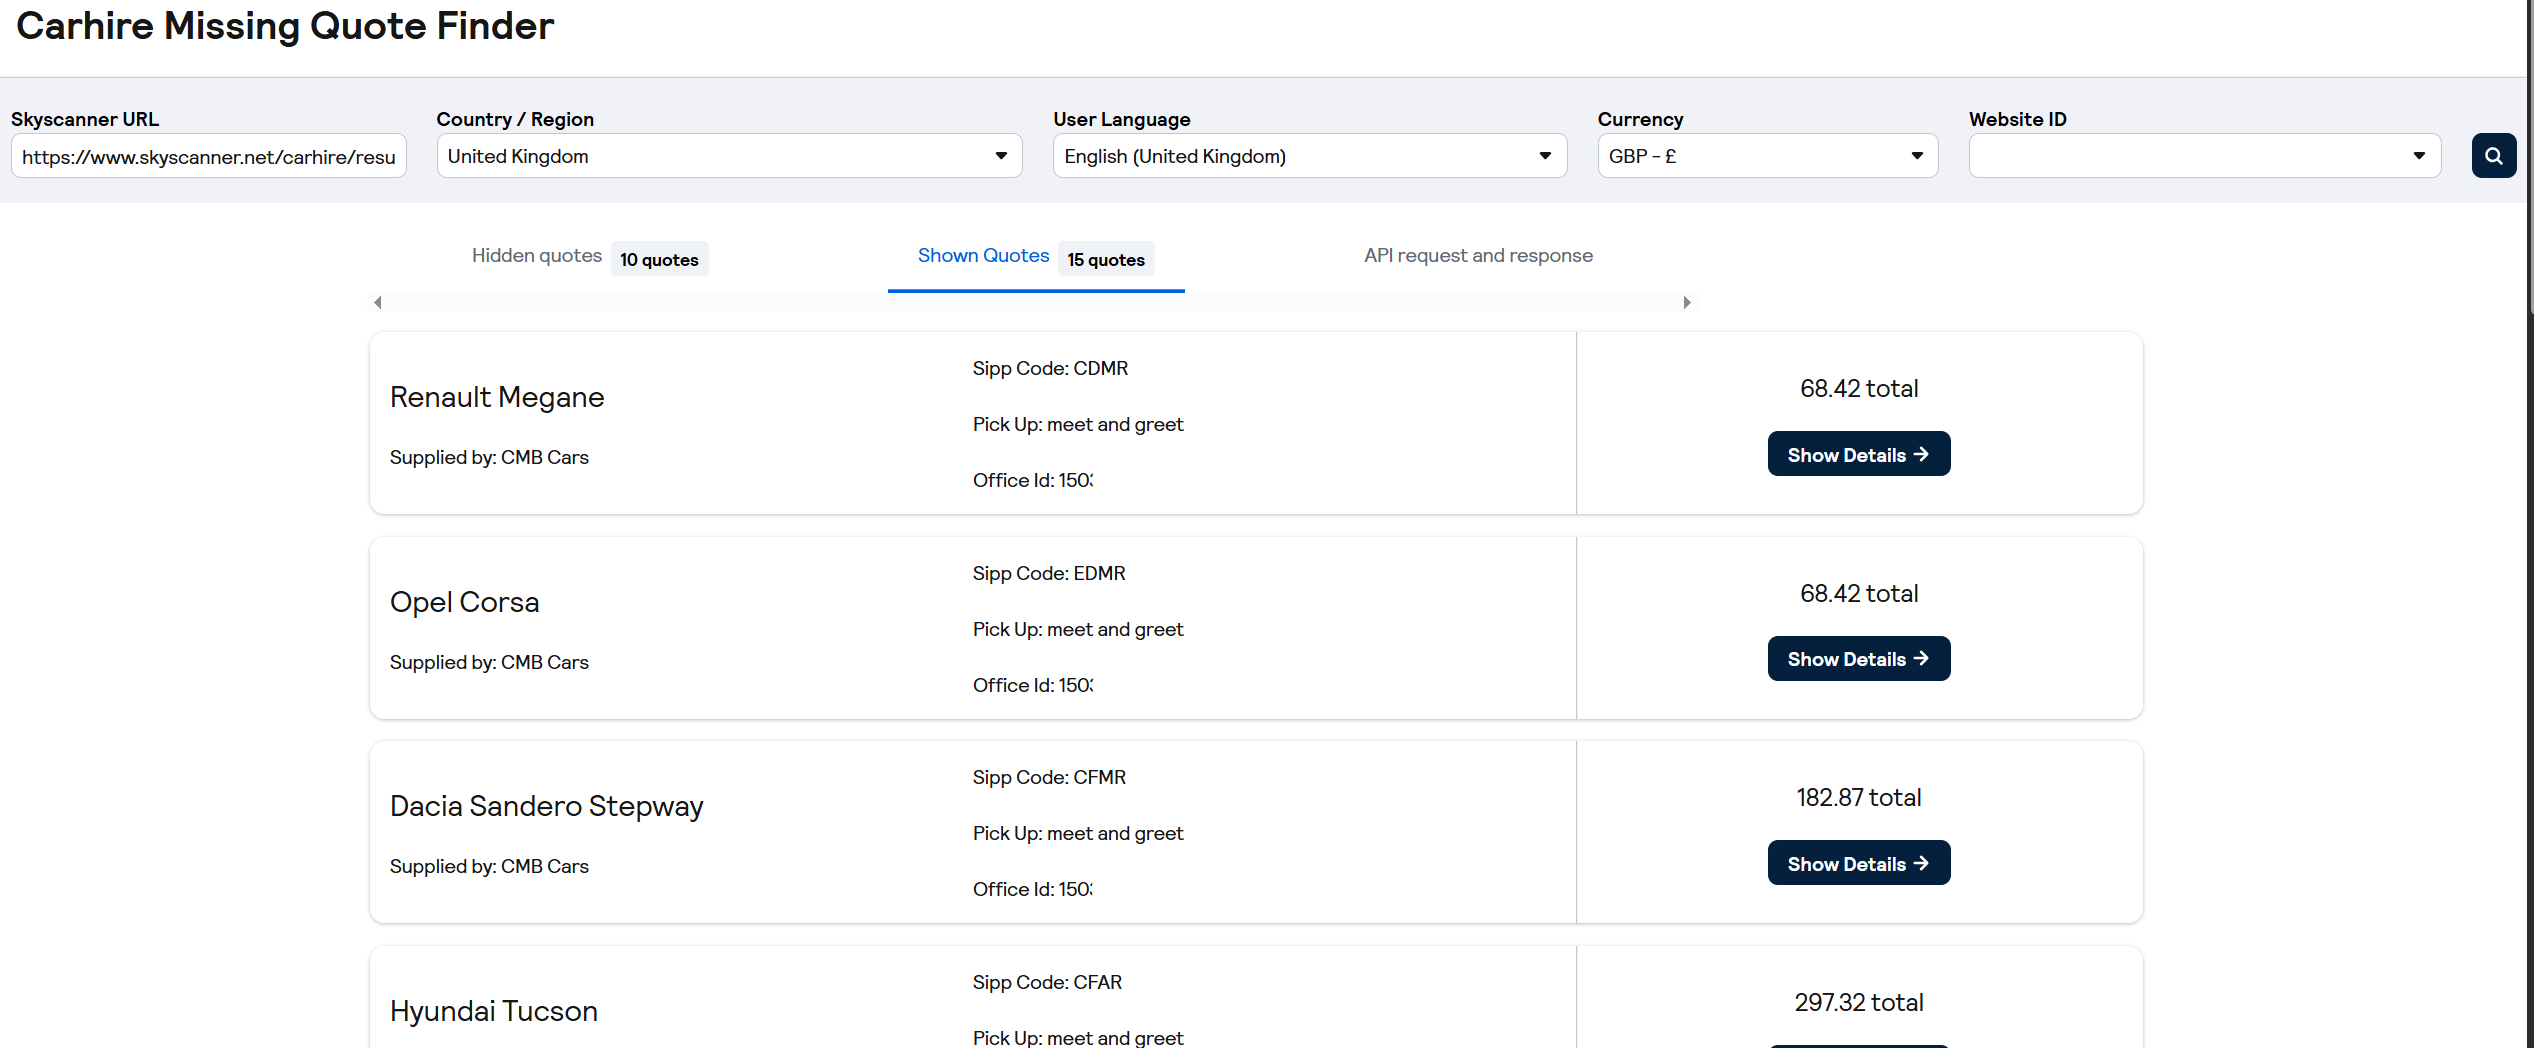Click the tabs horizontal scrollbar track
This screenshot has height=1048, width=2534.
(x=1032, y=302)
